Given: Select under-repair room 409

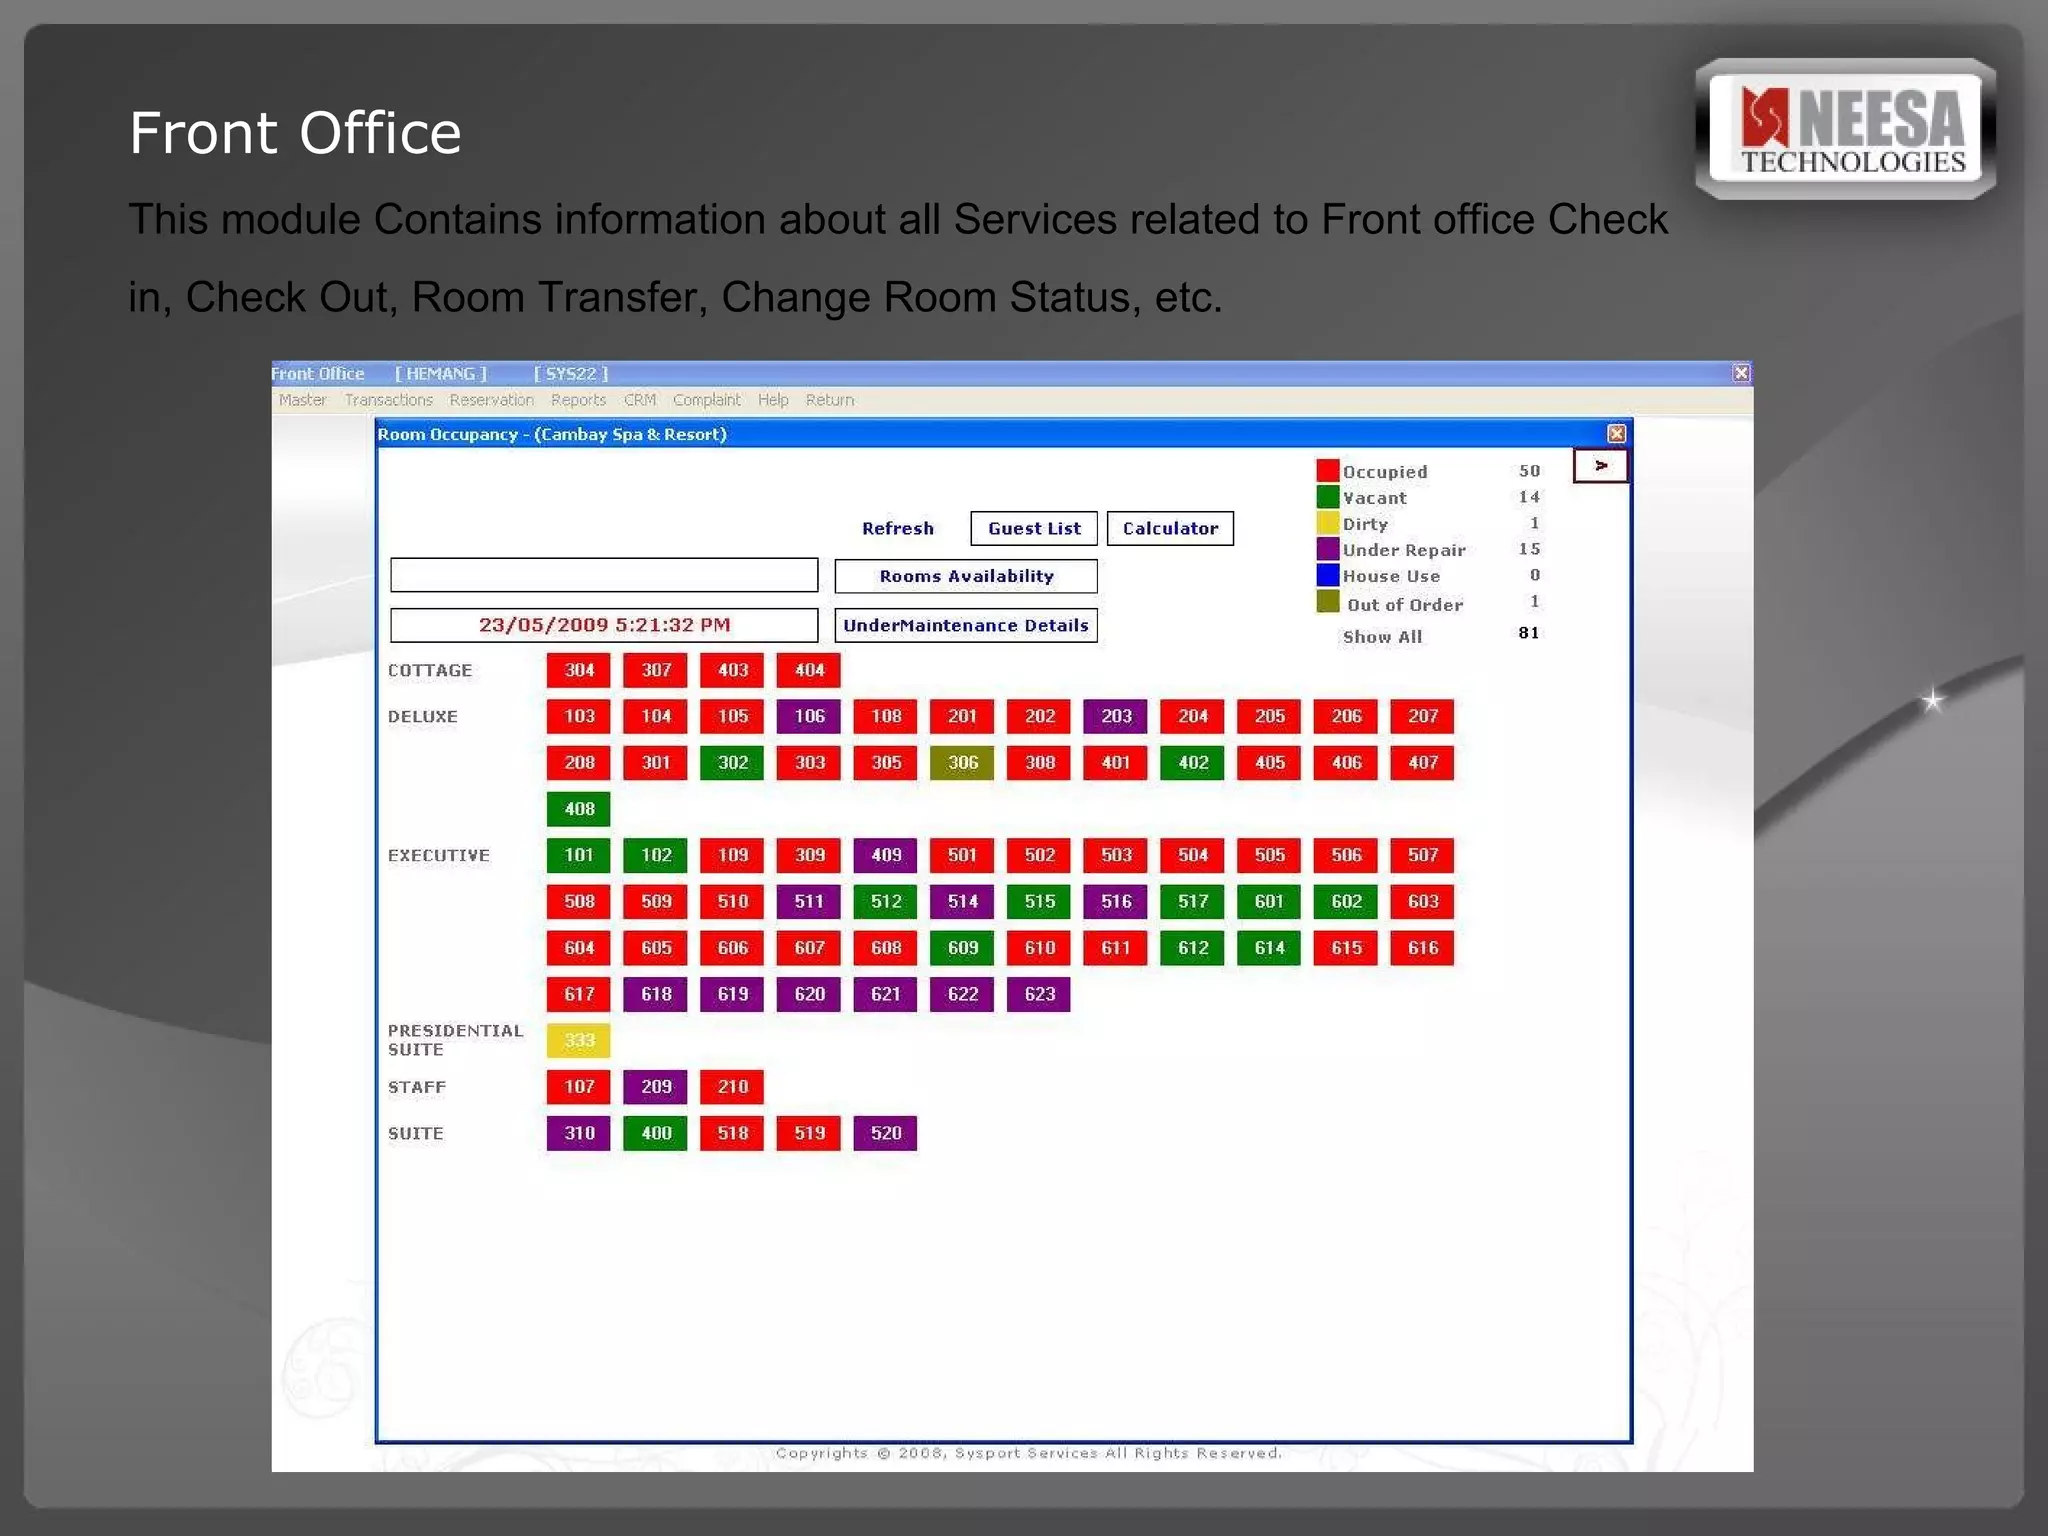Looking at the screenshot, I should point(886,855).
